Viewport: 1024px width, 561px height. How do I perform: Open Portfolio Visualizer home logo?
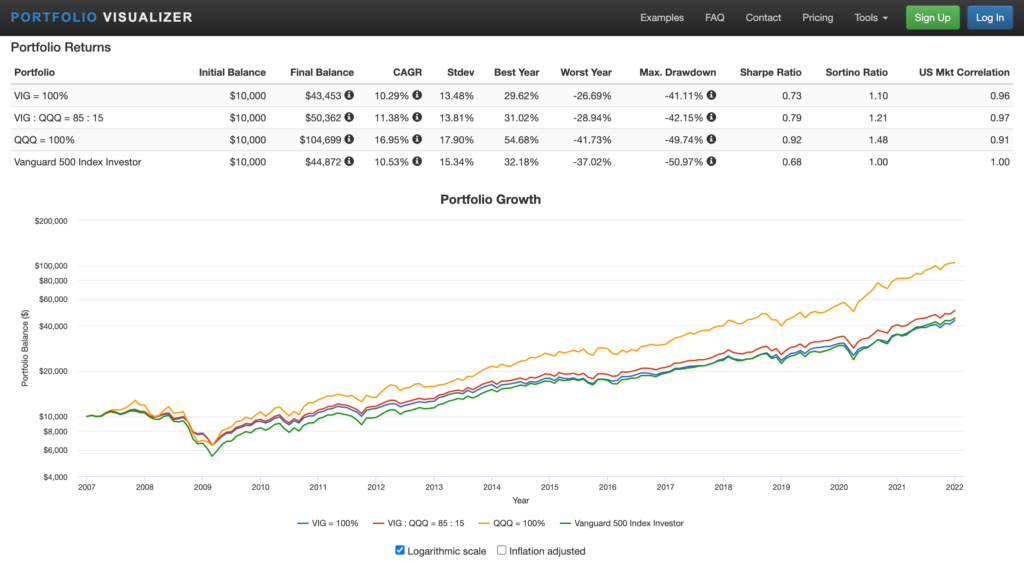[102, 18]
